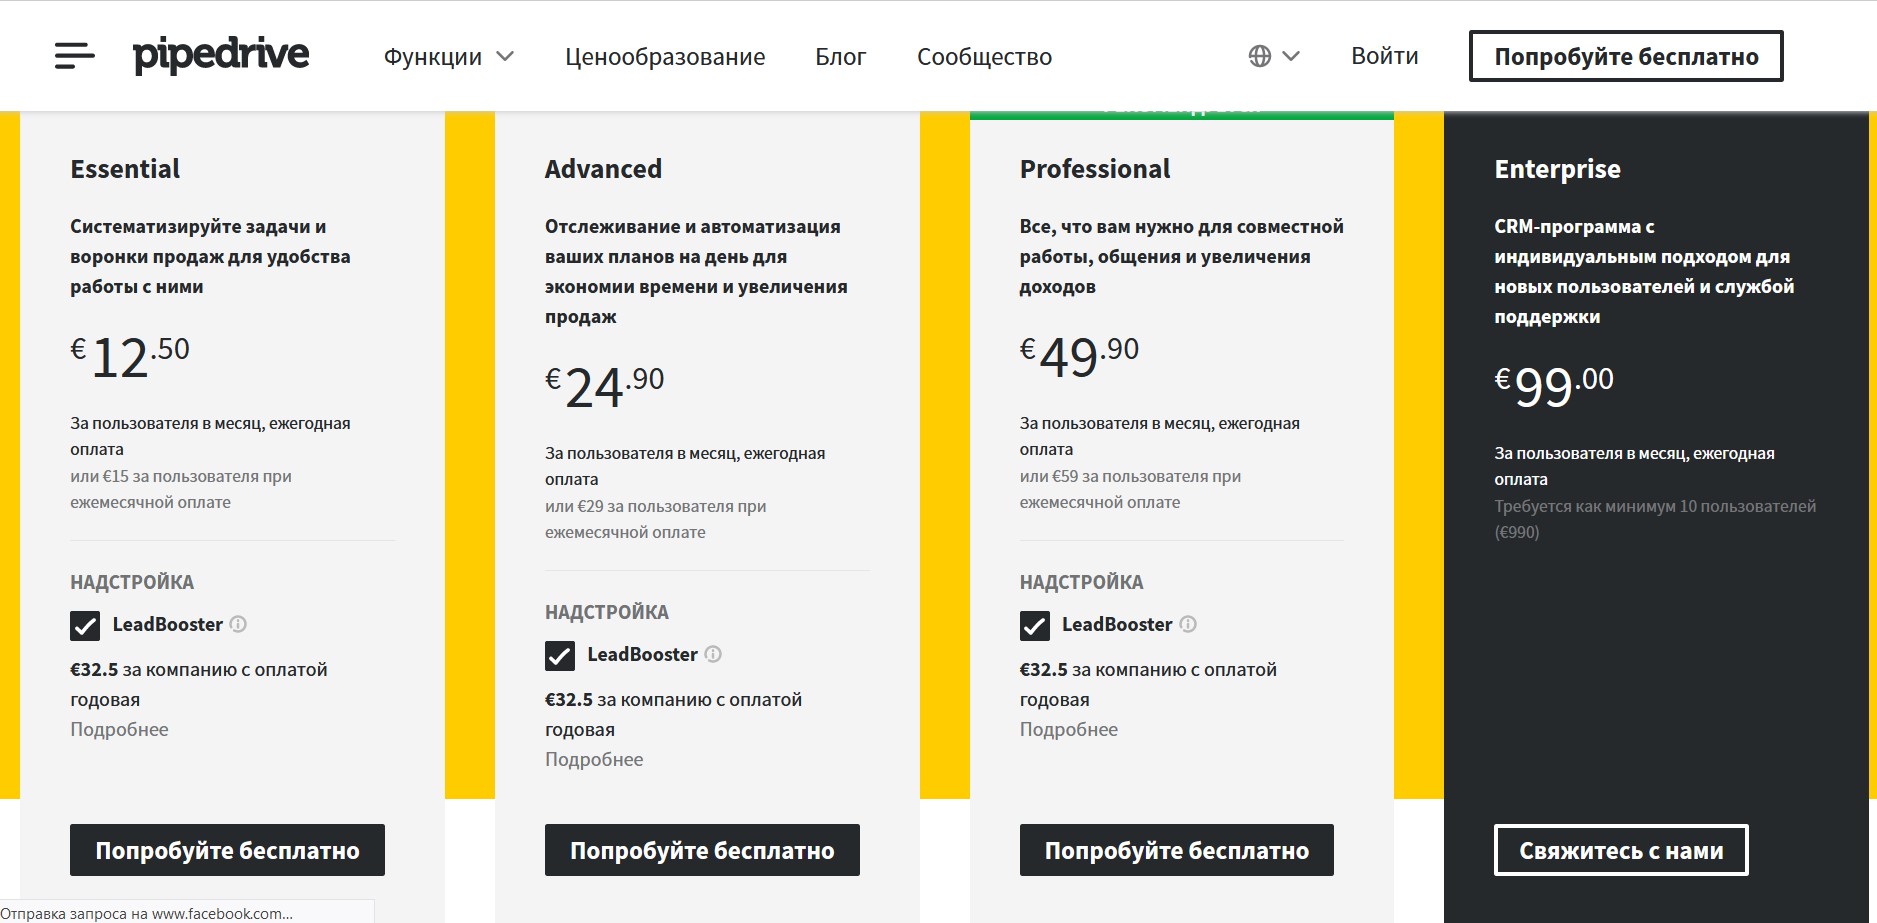Start free trial for Professional plan
Image resolution: width=1877 pixels, height=923 pixels.
[x=1176, y=850]
